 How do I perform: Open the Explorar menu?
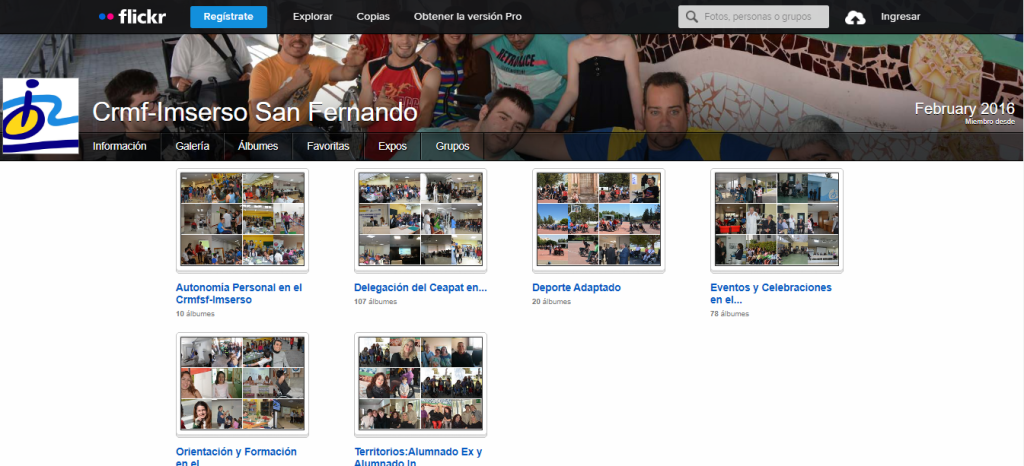[312, 17]
